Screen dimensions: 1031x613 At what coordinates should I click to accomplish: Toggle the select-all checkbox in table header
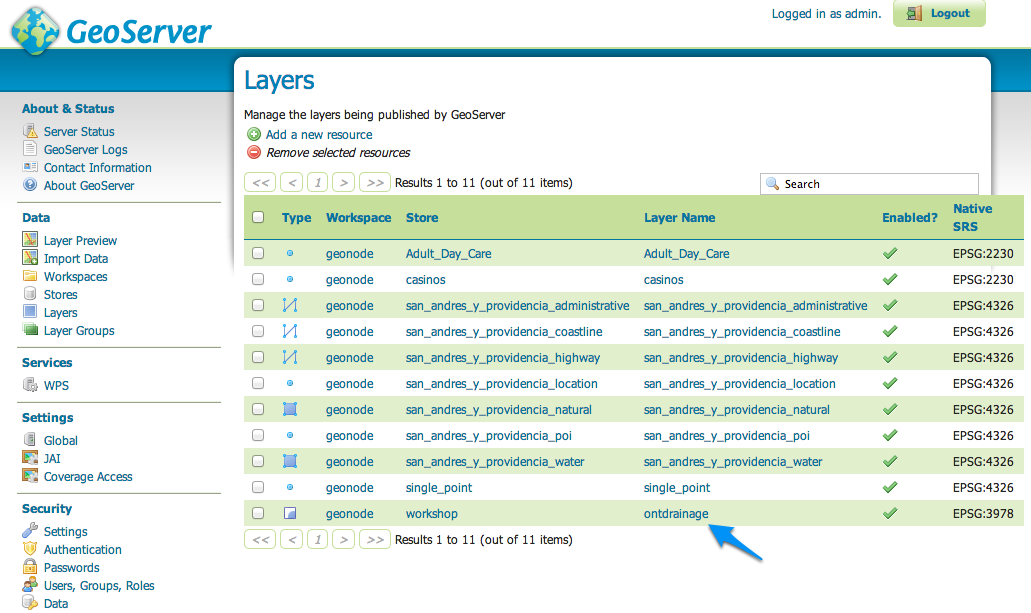pyautogui.click(x=258, y=217)
